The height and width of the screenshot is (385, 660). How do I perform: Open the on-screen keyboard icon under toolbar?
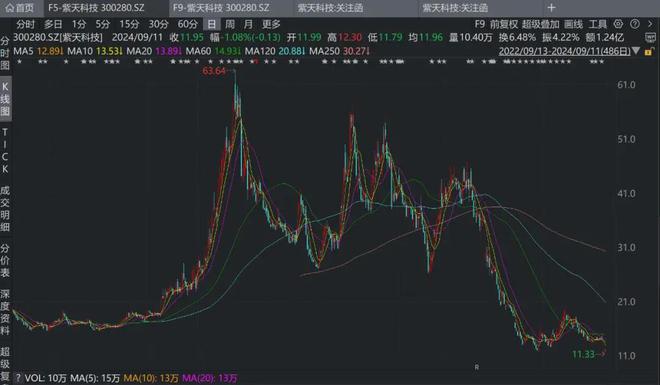(x=650, y=38)
